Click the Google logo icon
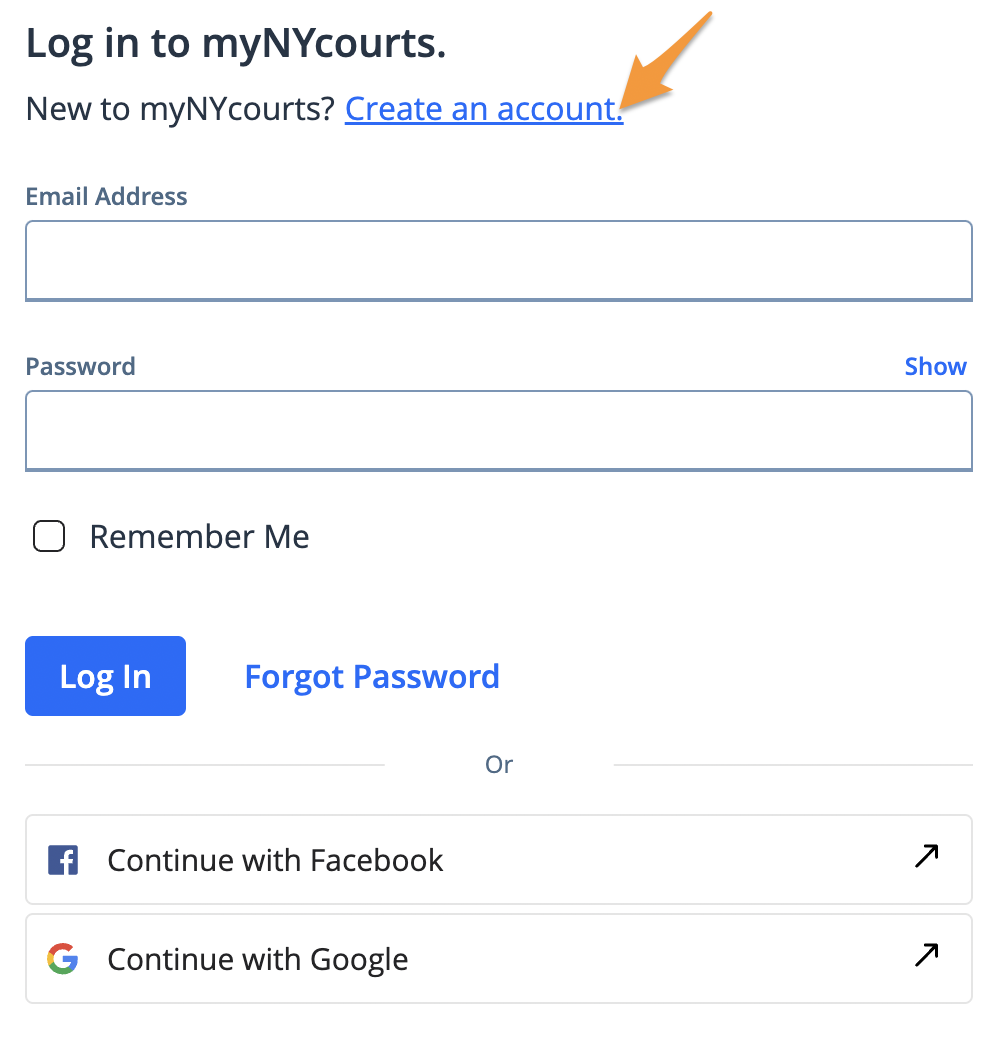This screenshot has height=1042, width=1002. point(63,958)
